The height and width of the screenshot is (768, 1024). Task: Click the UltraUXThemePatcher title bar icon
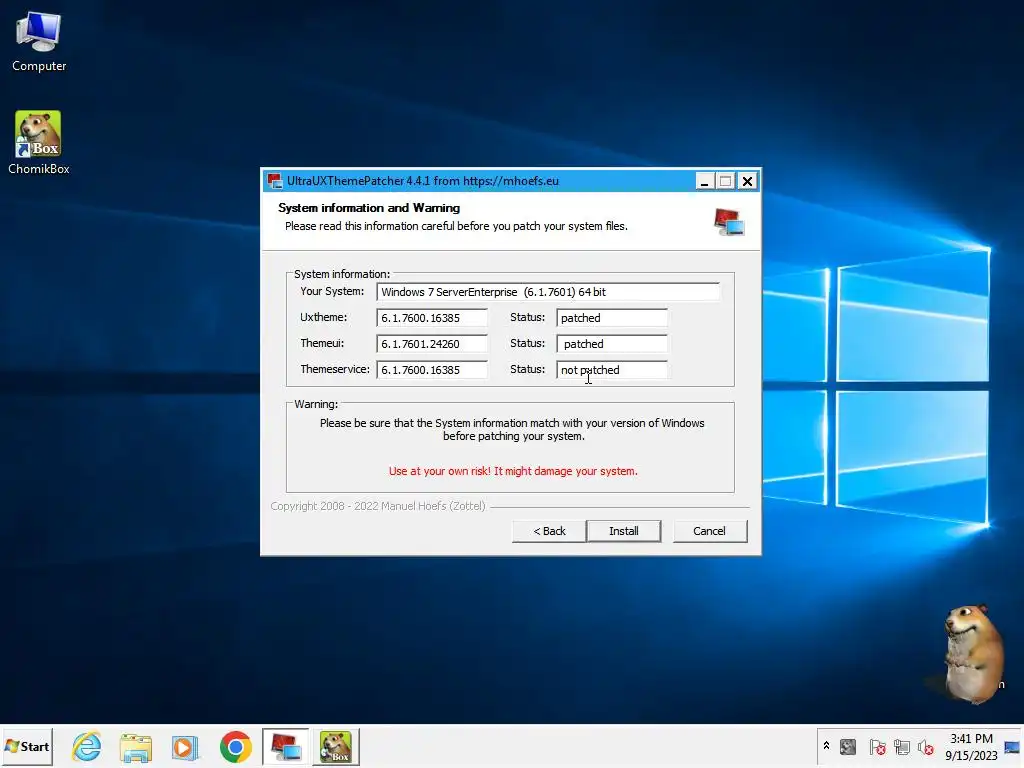point(275,181)
